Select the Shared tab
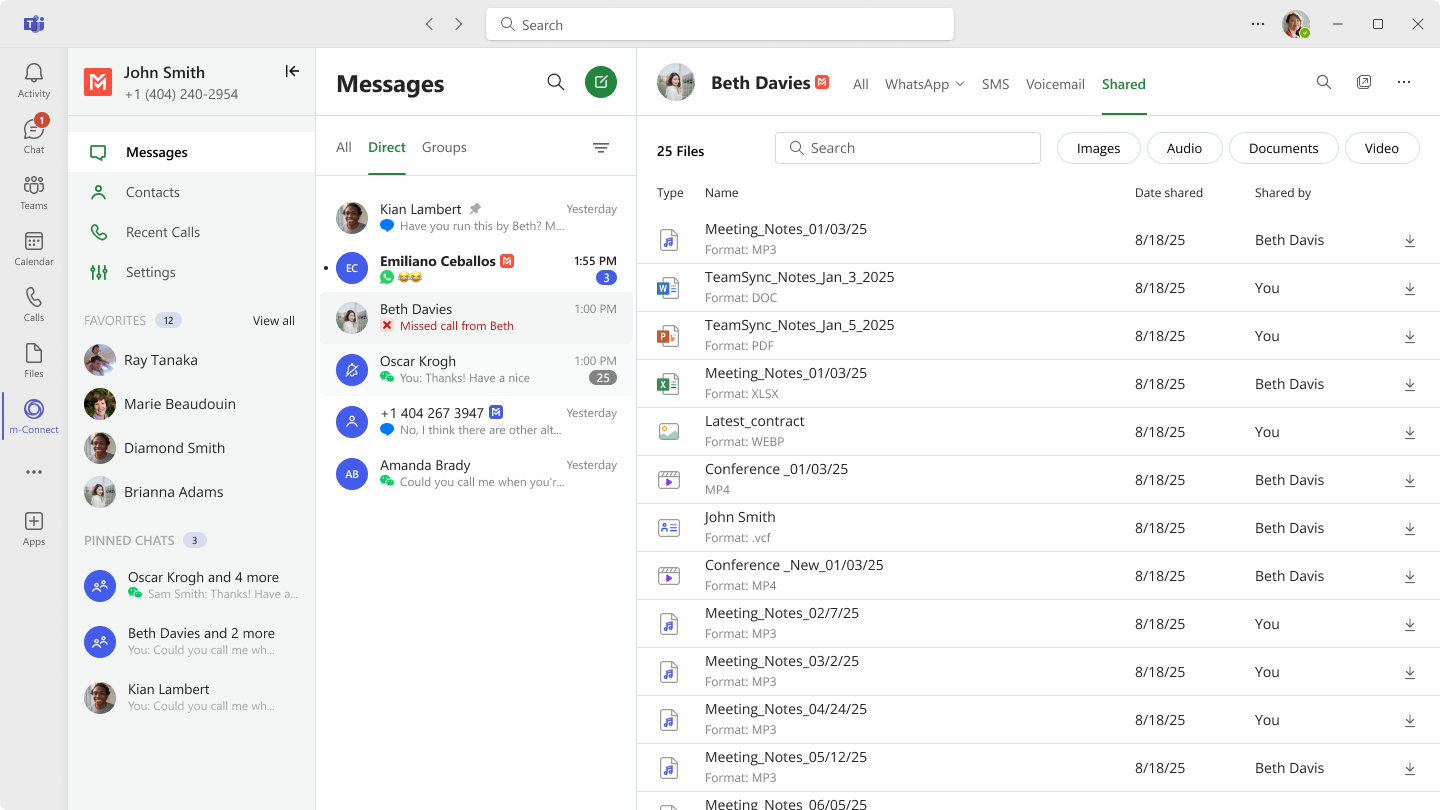 1124,84
